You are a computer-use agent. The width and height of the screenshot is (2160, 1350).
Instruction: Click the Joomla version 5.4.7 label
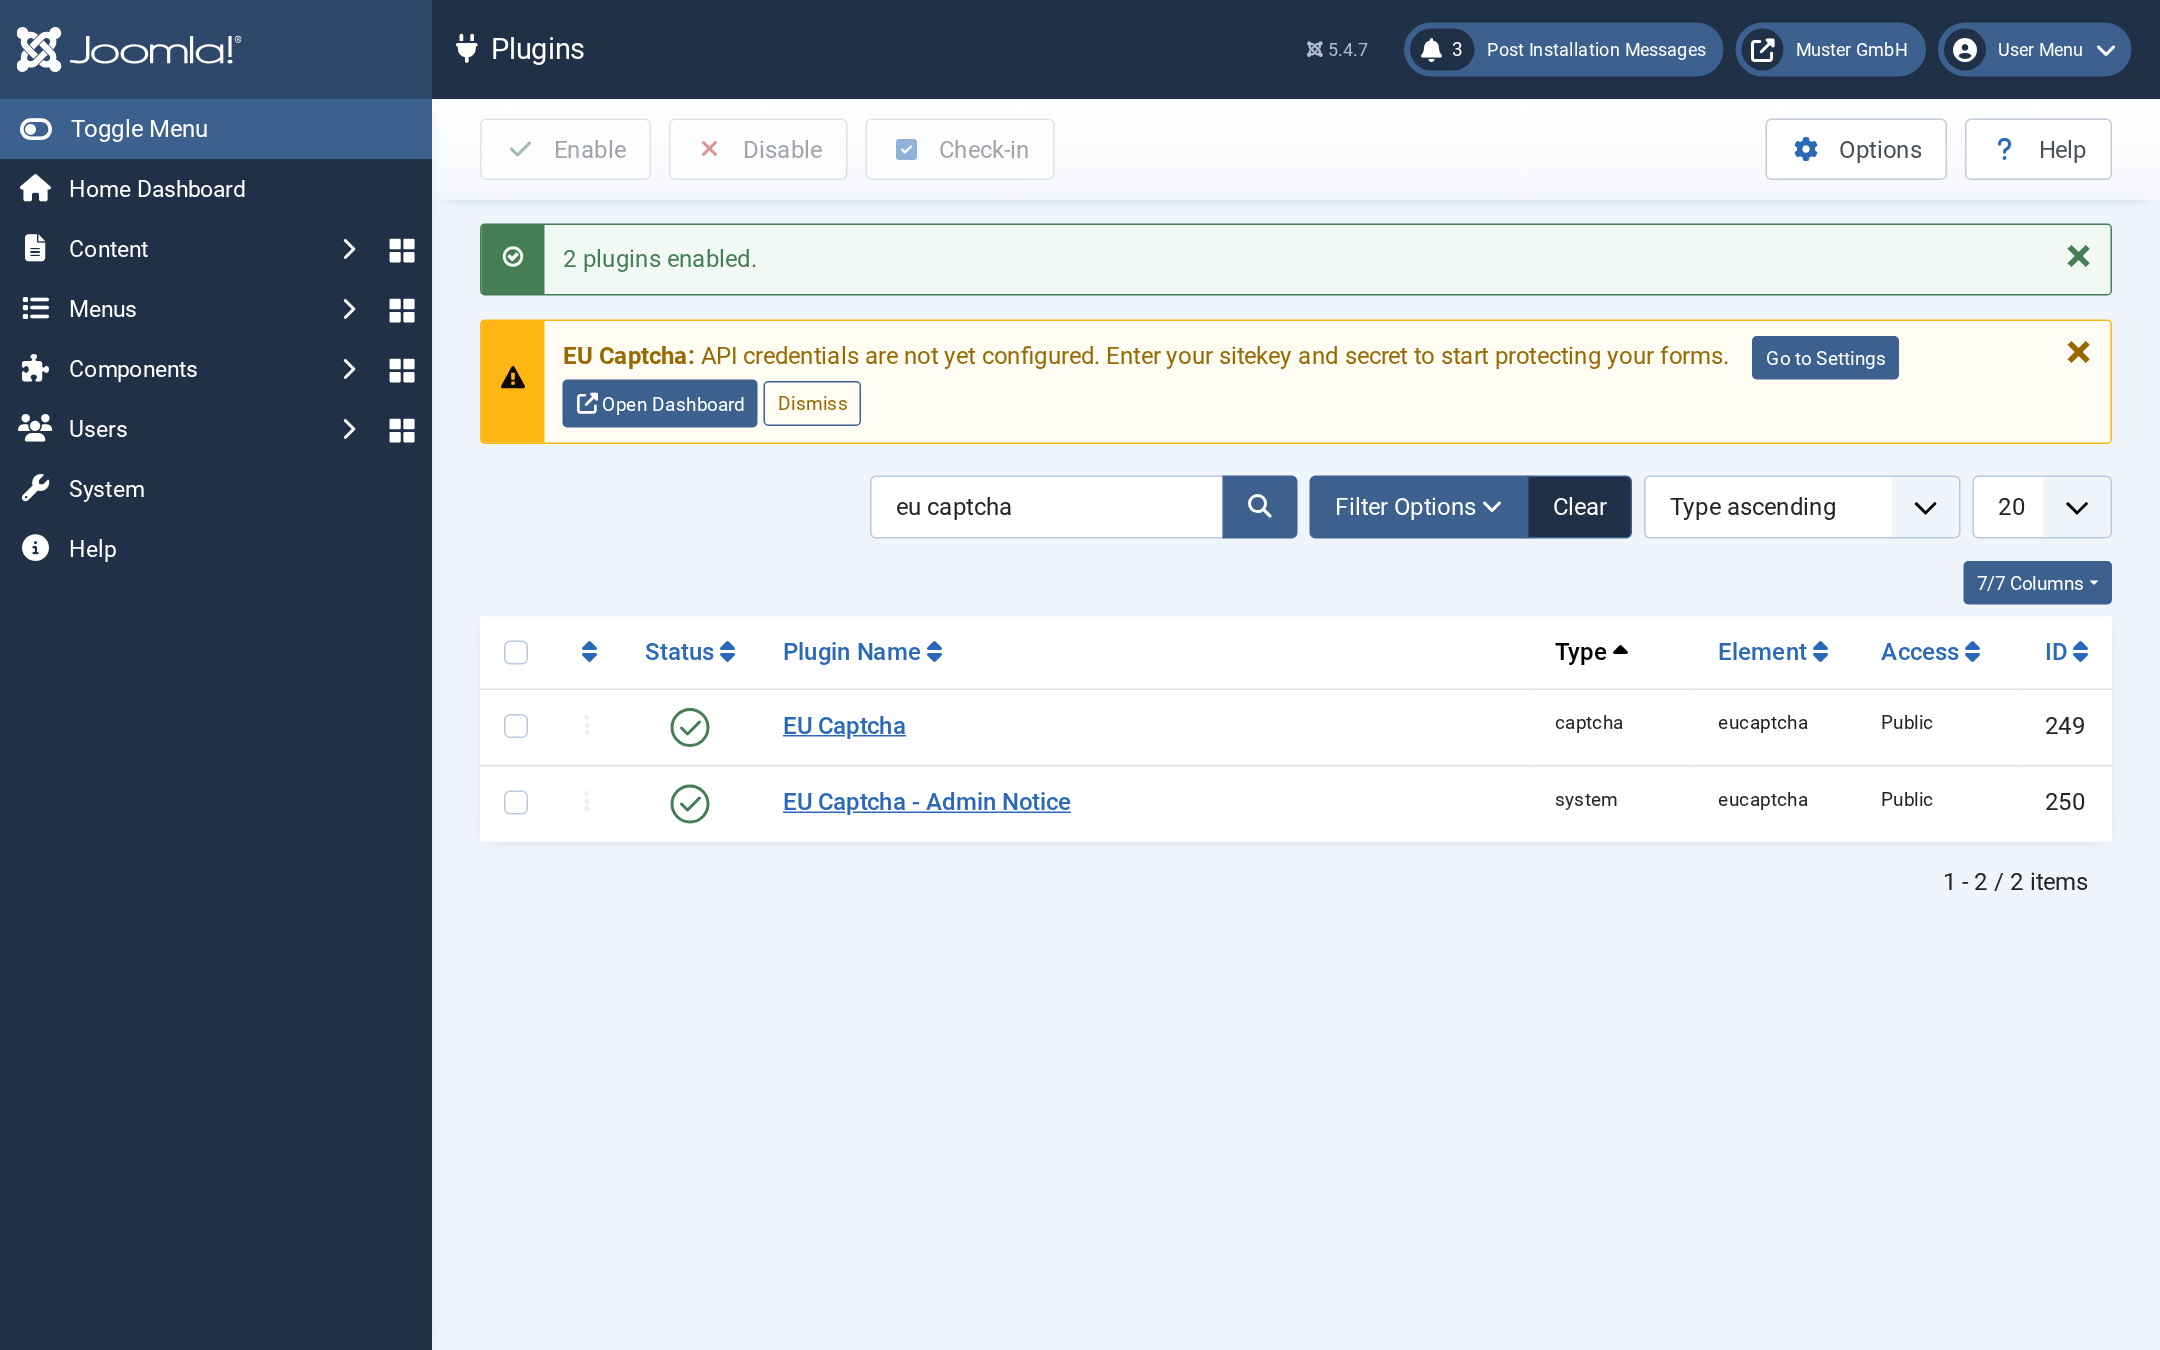(x=1337, y=49)
